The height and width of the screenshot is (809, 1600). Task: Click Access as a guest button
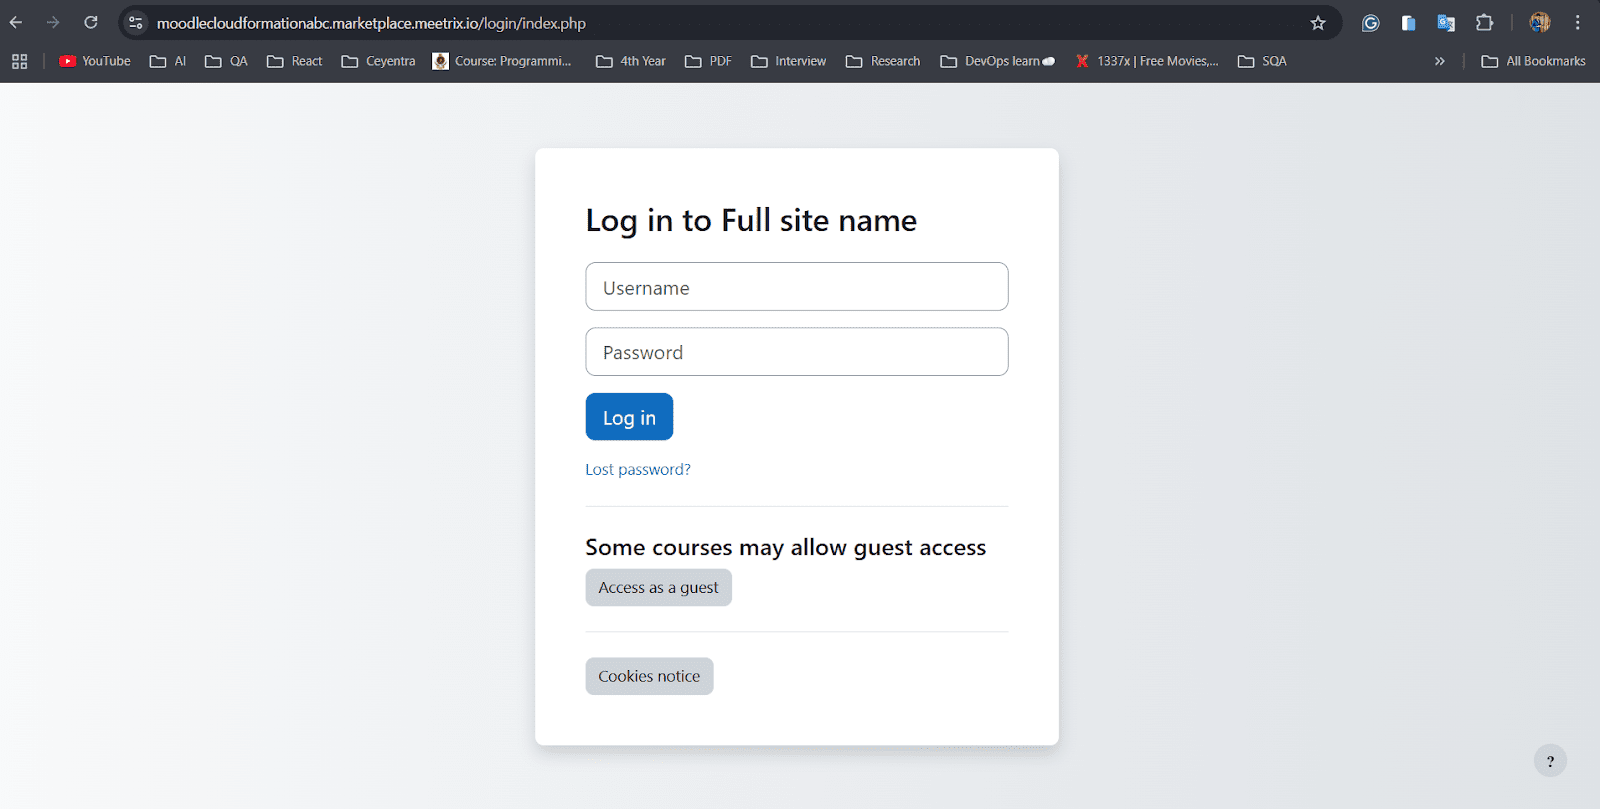(659, 587)
